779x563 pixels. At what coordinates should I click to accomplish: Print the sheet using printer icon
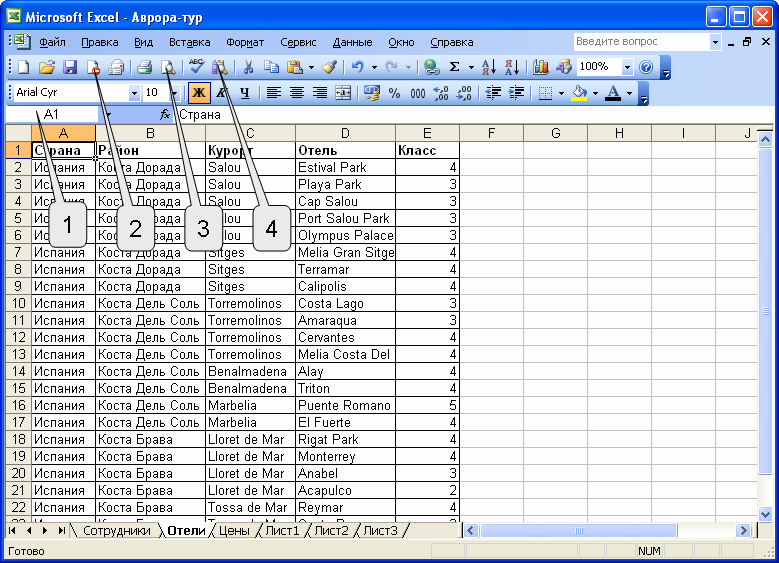coord(145,67)
